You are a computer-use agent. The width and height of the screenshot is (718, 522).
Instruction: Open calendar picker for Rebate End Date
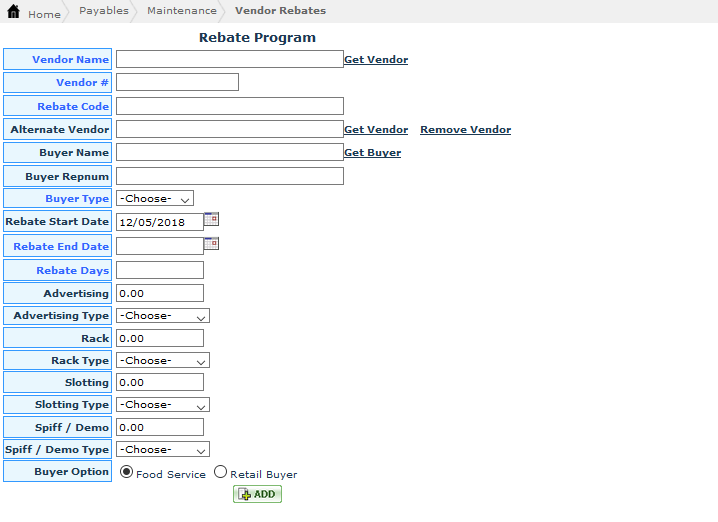211,243
